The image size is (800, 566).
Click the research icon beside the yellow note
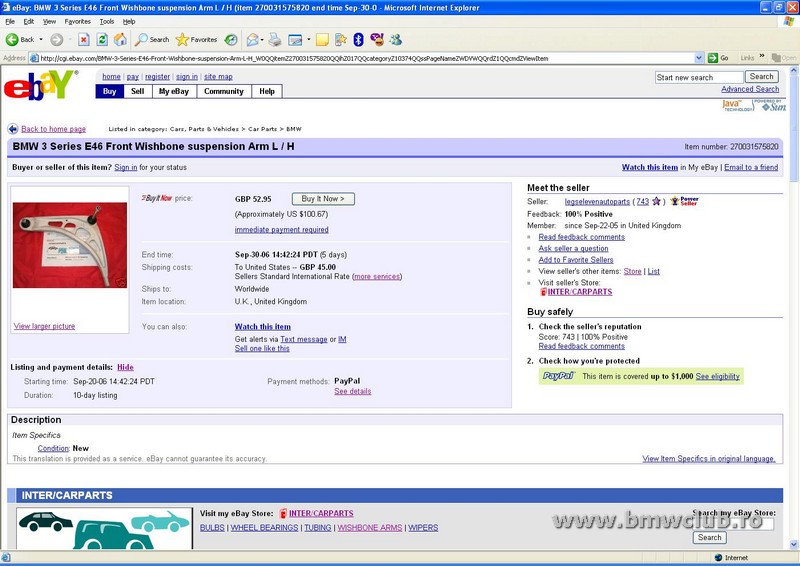click(341, 39)
